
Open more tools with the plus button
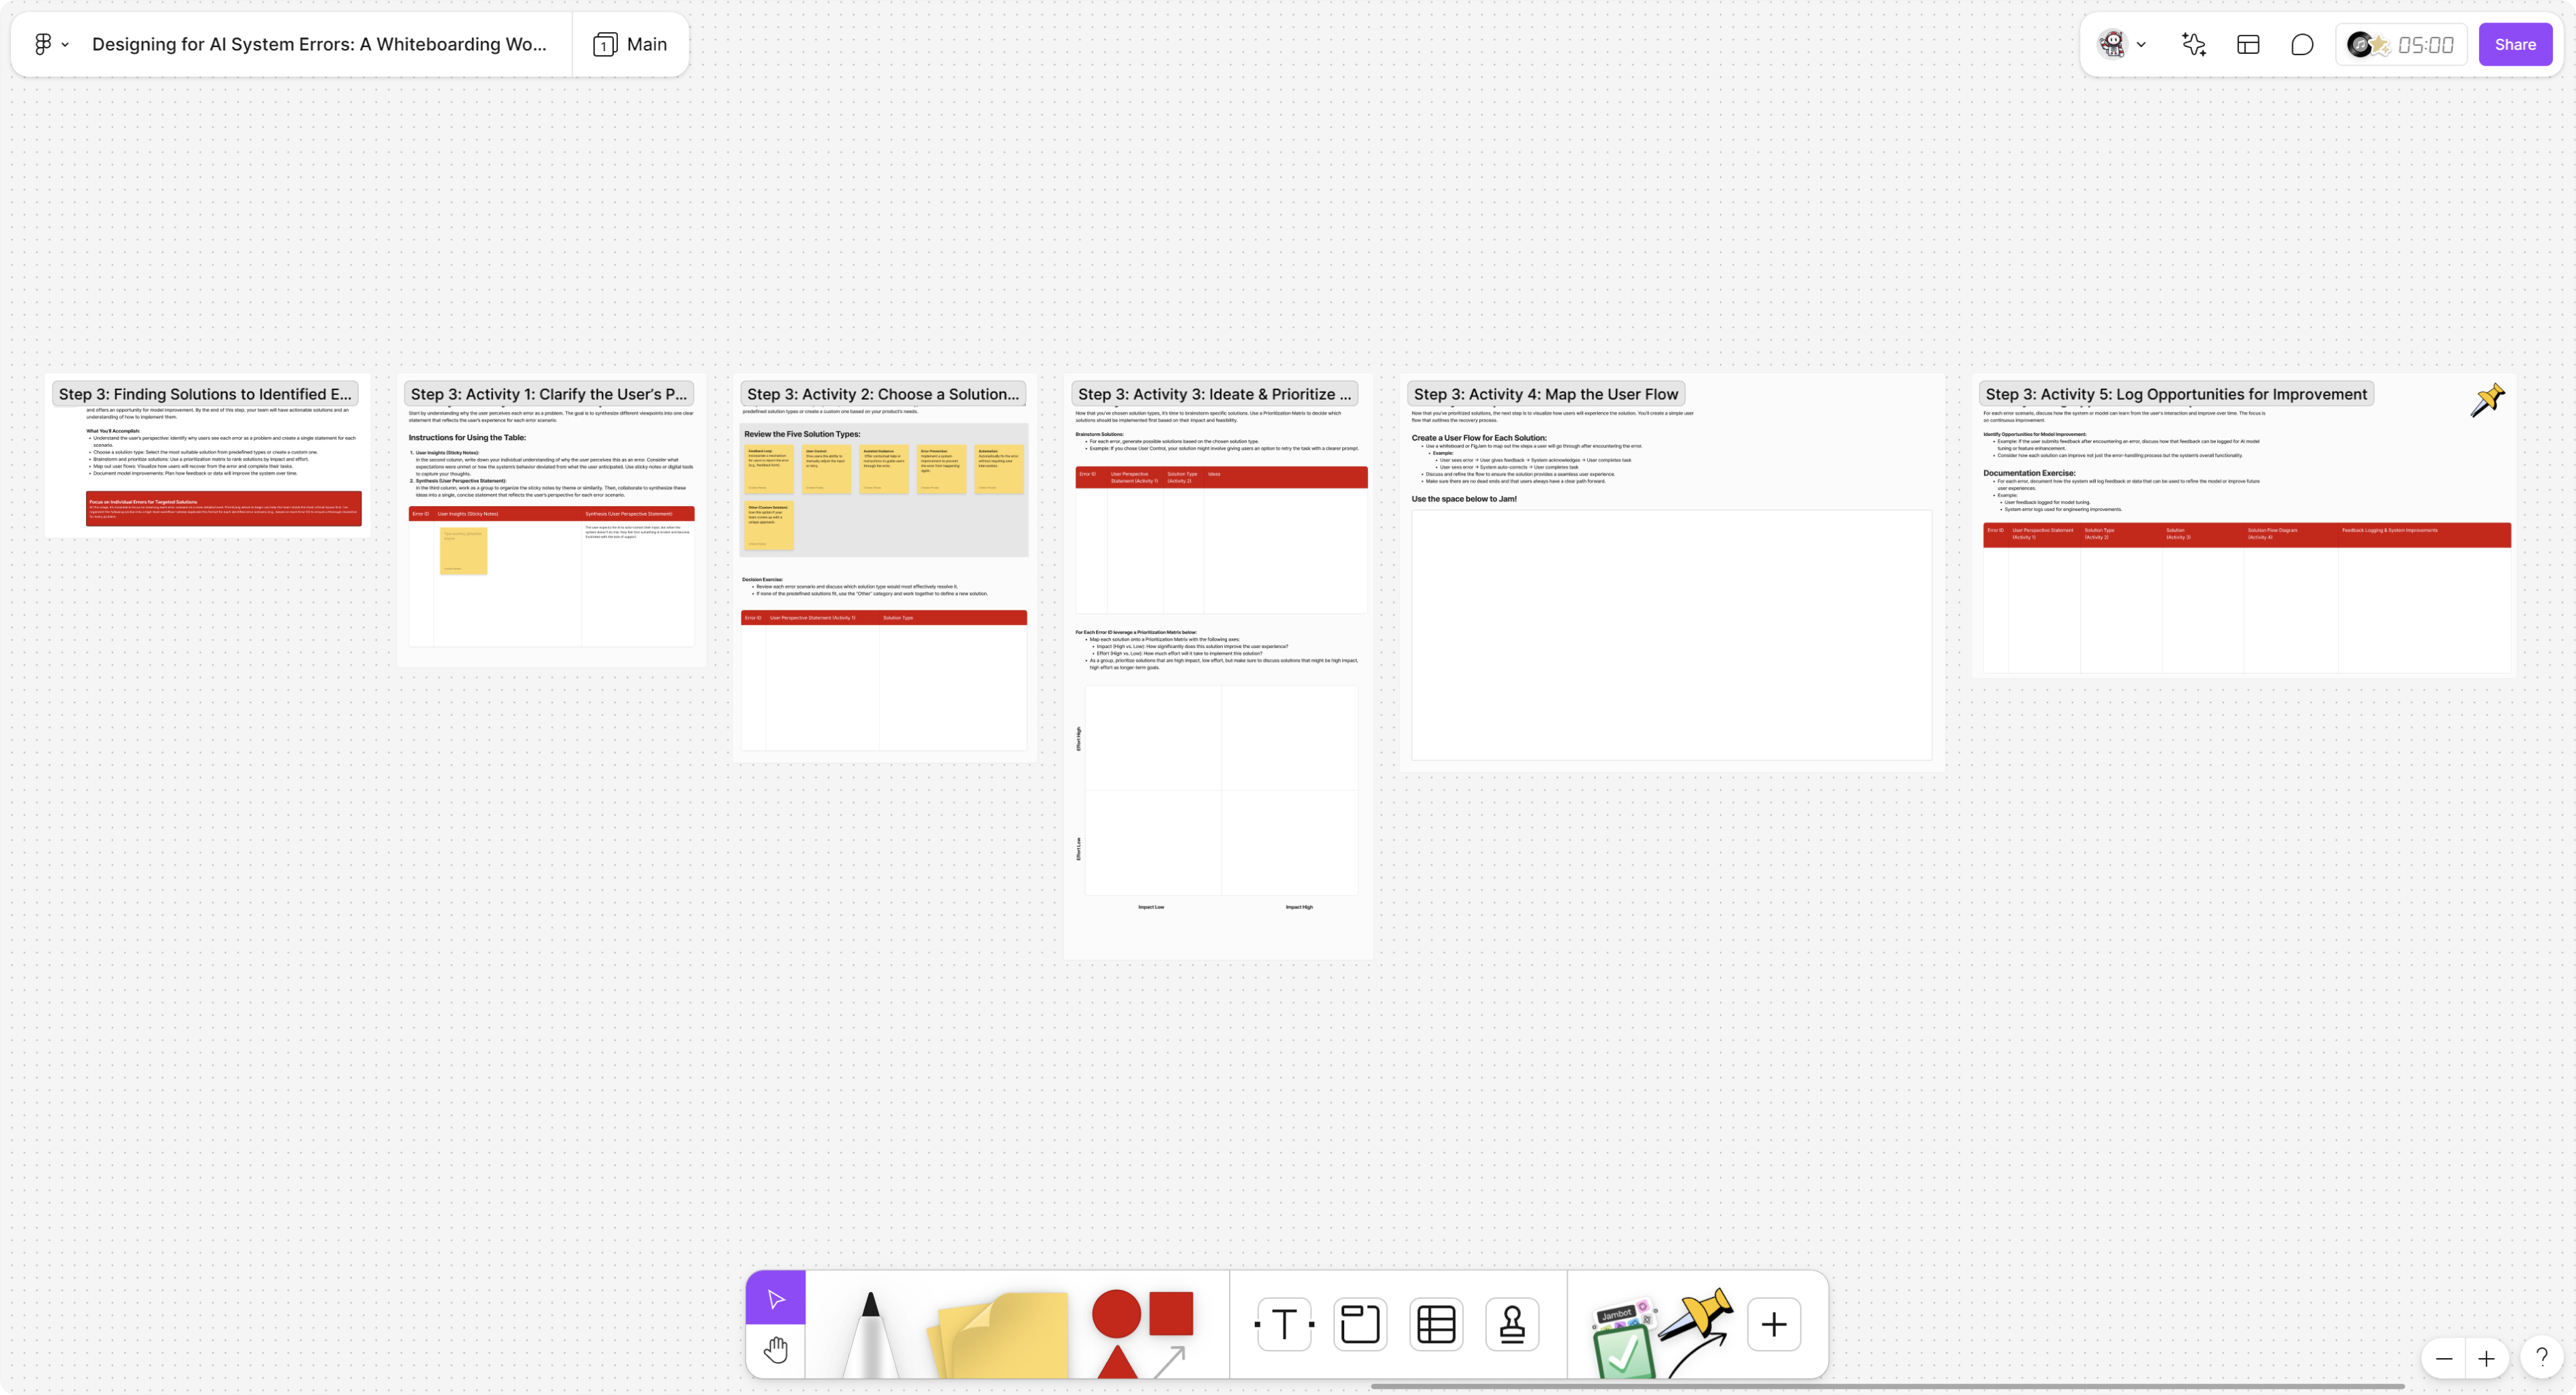[1774, 1324]
